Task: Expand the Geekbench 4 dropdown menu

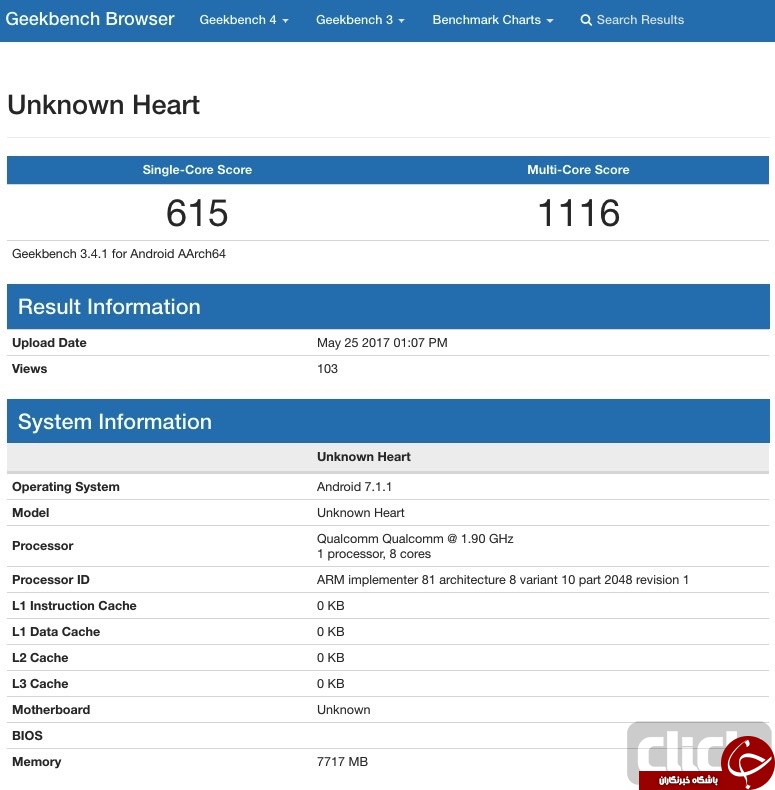Action: 244,20
